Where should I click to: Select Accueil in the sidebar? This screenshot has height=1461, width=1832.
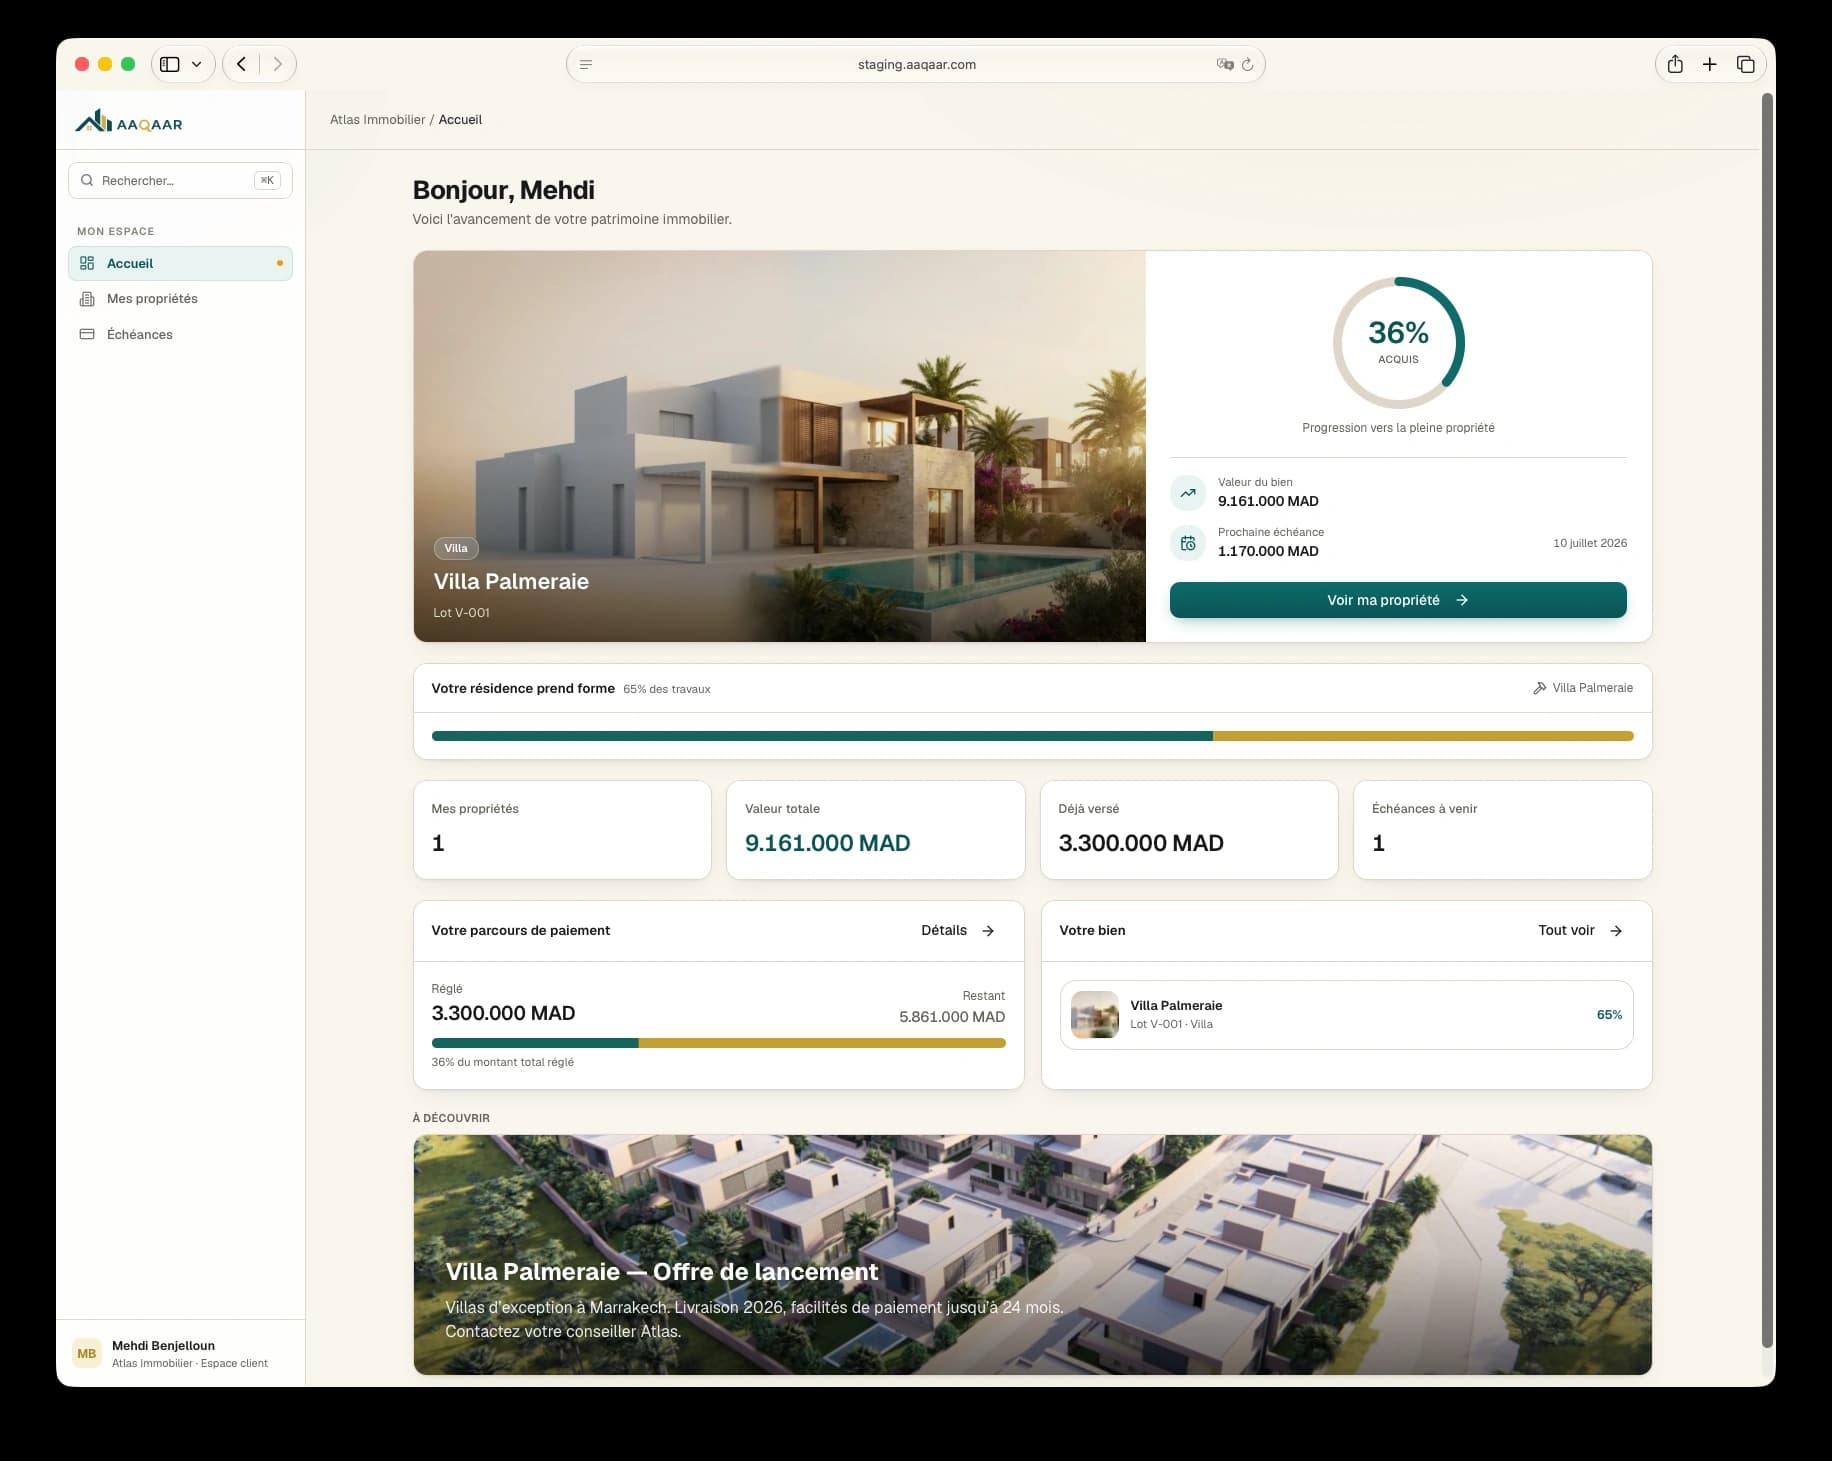180,263
